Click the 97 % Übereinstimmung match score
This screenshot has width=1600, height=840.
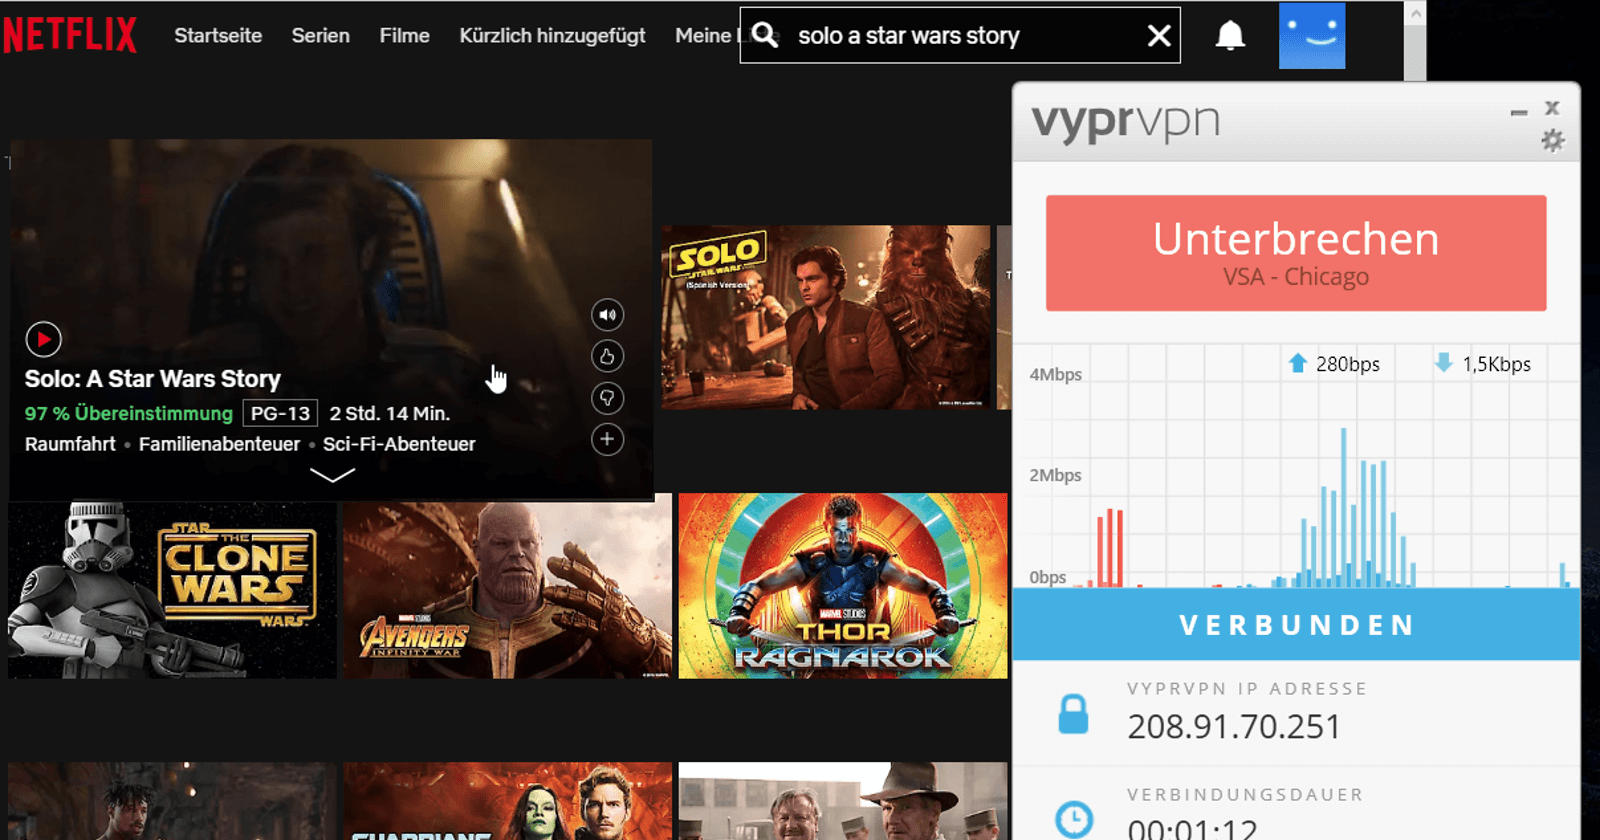[129, 413]
